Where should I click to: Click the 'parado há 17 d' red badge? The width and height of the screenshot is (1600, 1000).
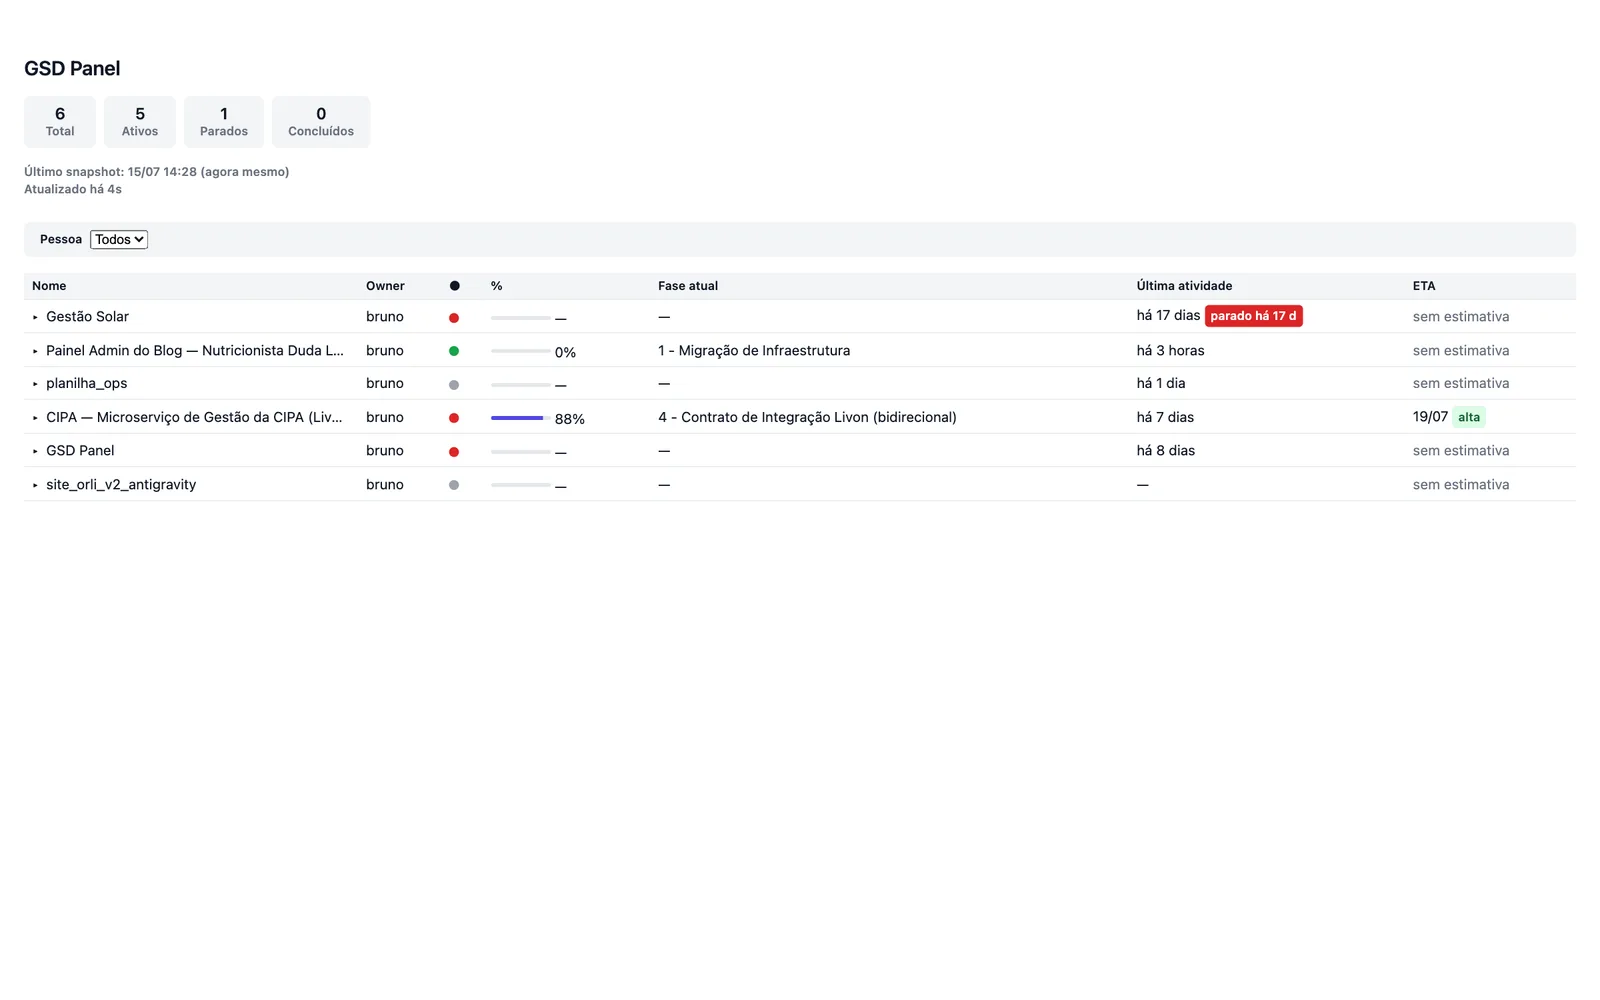[1253, 316]
